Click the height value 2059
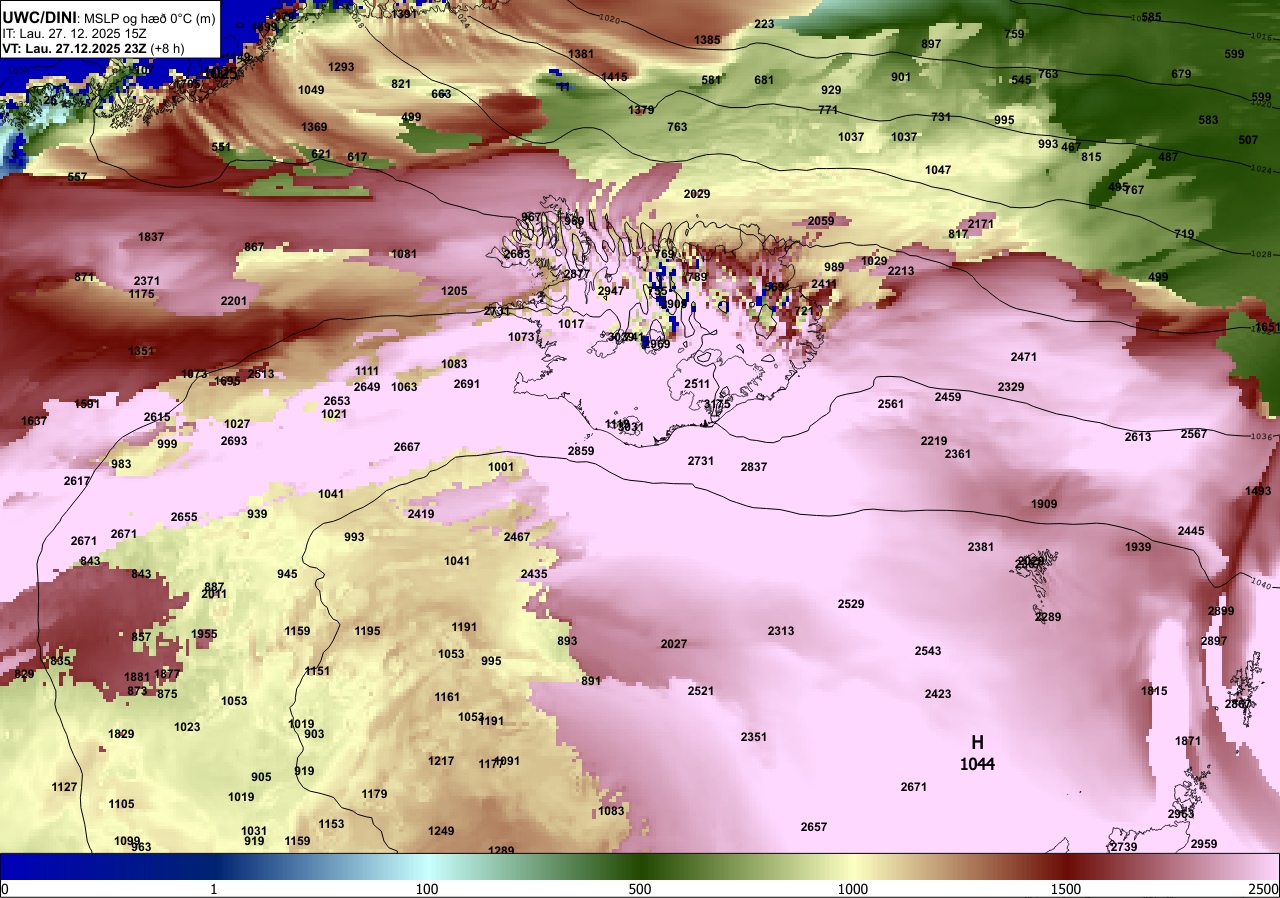 (821, 221)
